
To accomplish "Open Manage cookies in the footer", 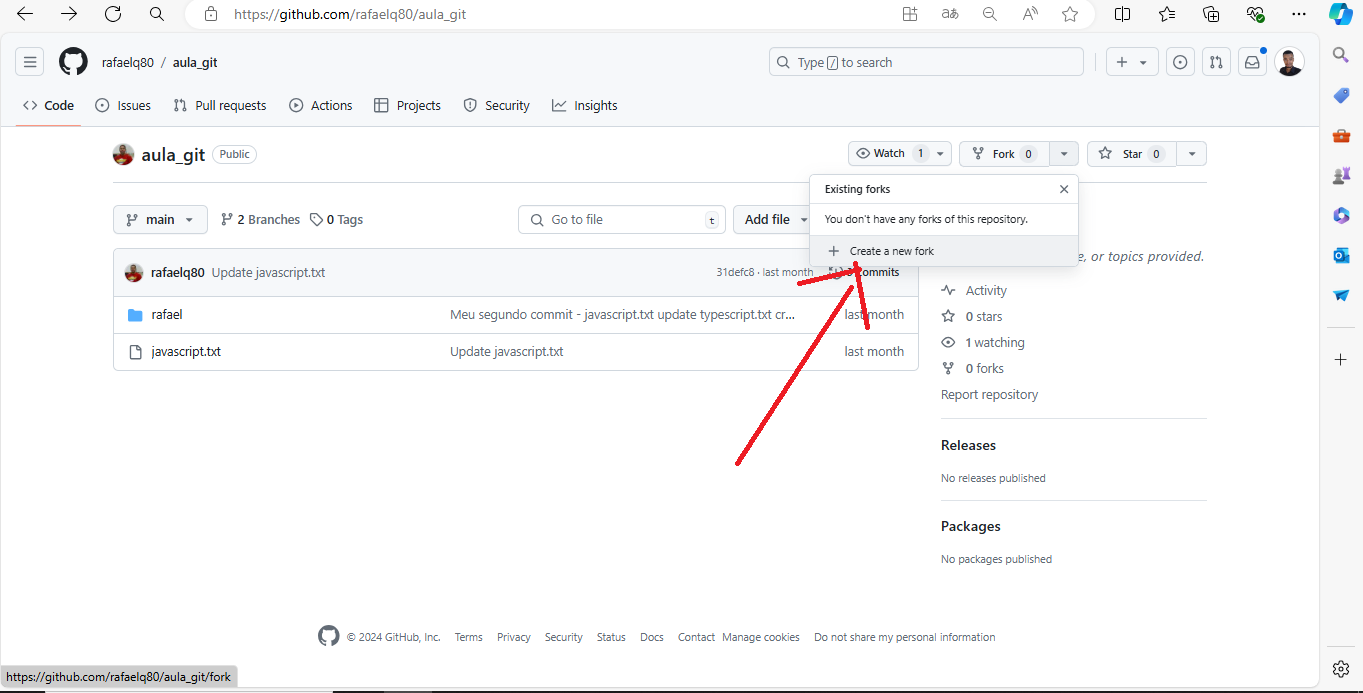I will 761,637.
